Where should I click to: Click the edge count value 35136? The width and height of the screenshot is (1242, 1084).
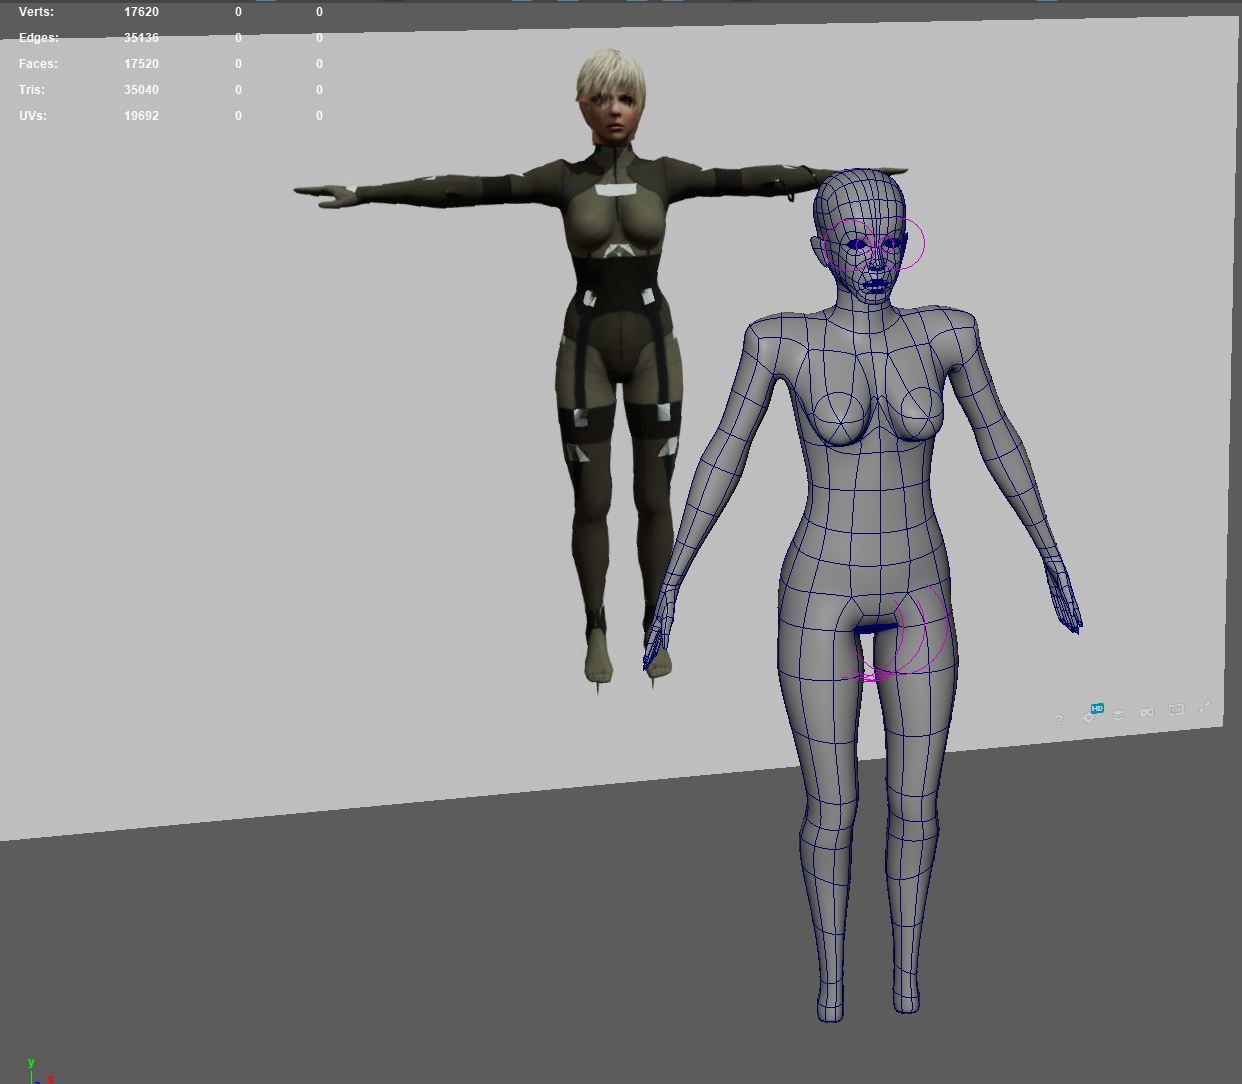coord(141,38)
